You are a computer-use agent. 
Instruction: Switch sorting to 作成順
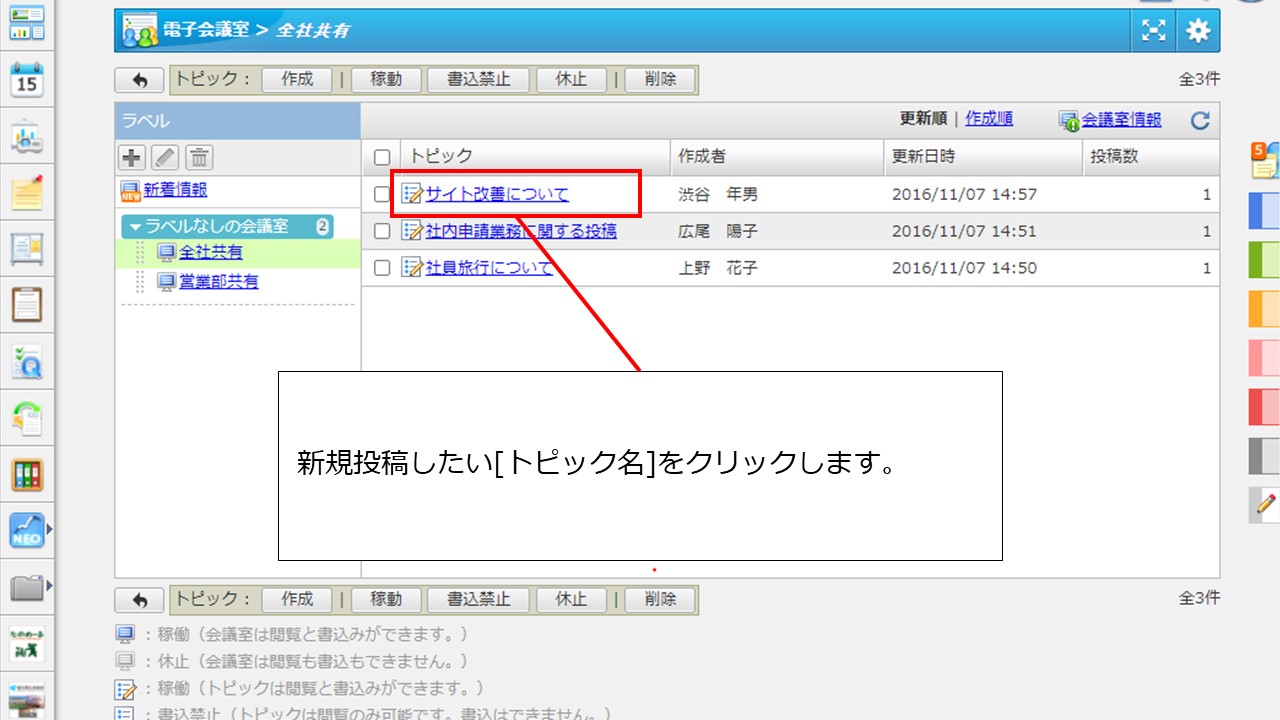pos(989,119)
